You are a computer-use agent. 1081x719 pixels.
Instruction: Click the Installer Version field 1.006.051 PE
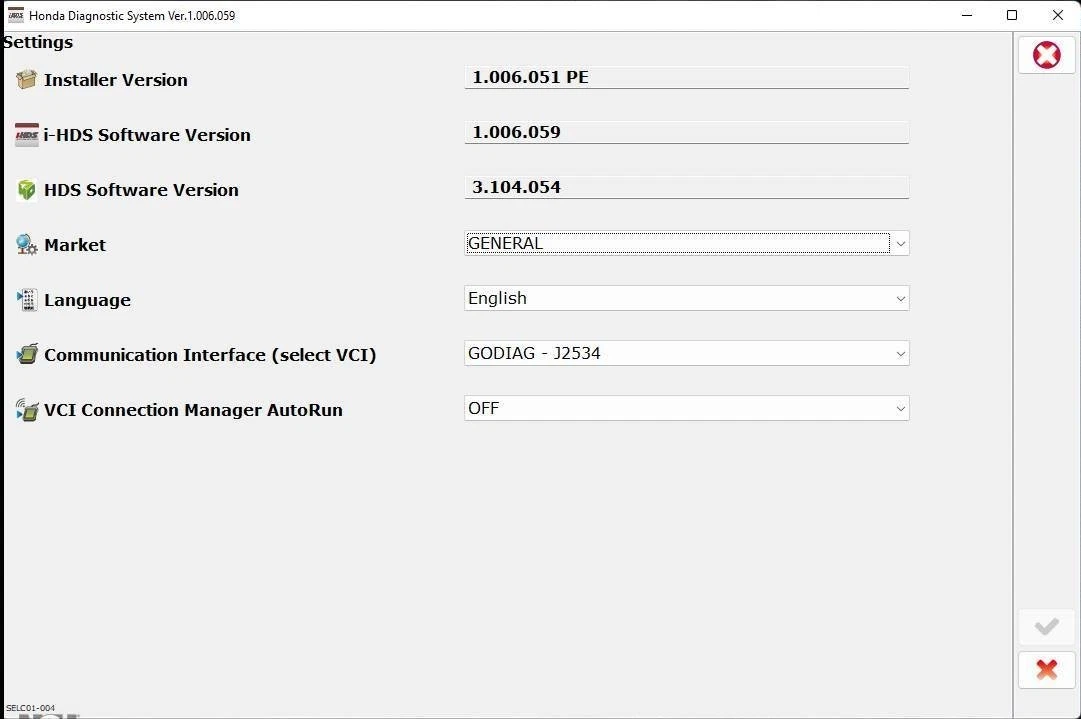coord(687,77)
